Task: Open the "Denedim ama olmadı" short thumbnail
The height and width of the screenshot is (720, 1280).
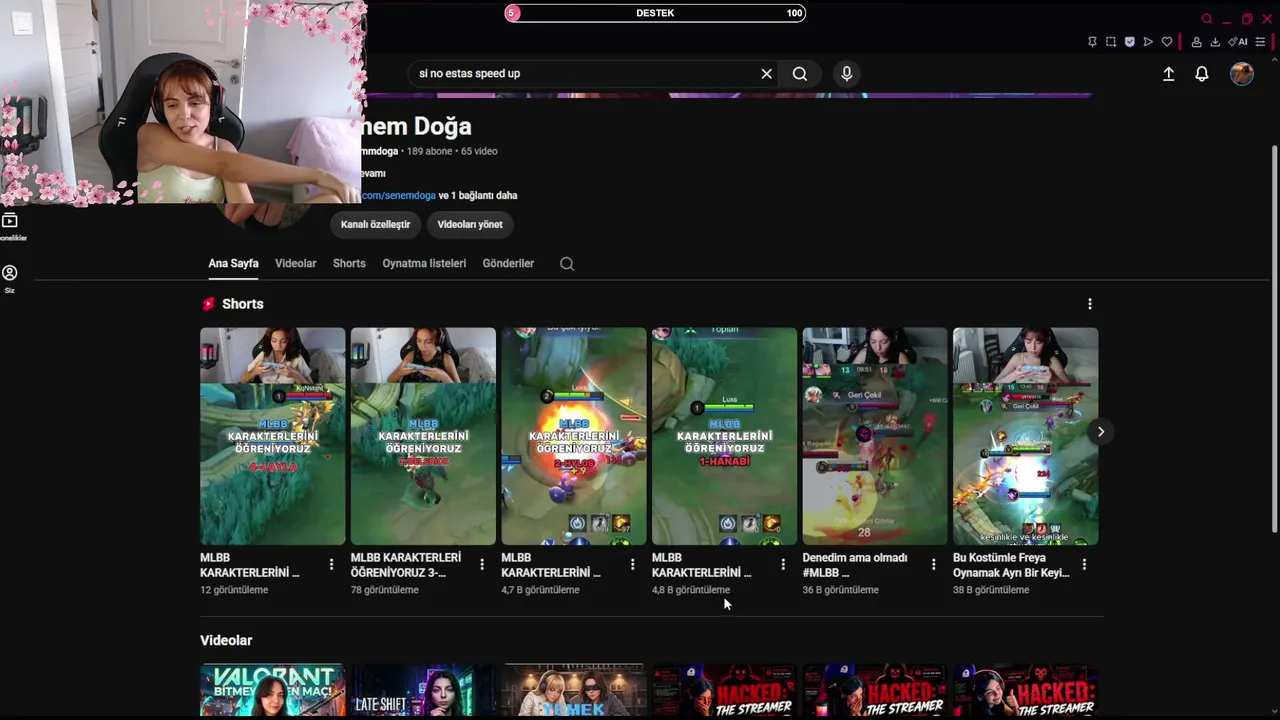Action: tap(875, 436)
